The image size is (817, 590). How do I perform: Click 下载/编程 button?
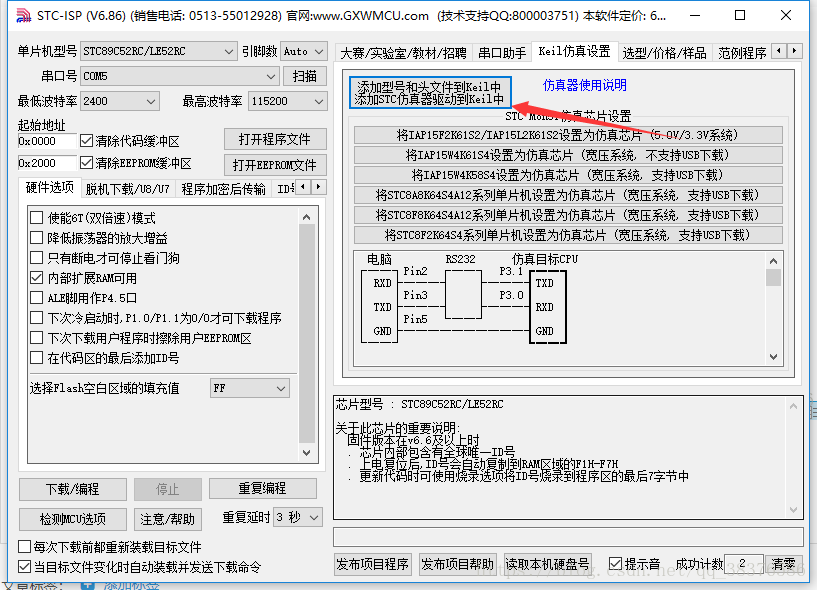pos(73,489)
